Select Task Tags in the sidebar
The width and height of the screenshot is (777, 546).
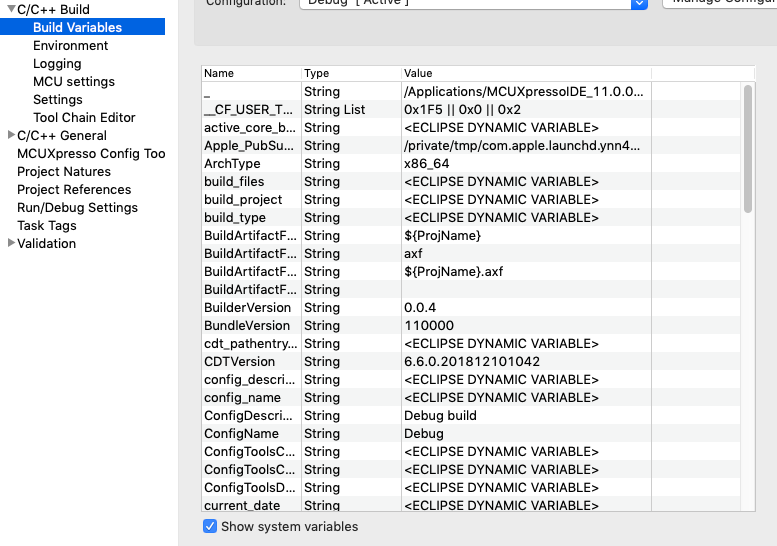point(47,225)
